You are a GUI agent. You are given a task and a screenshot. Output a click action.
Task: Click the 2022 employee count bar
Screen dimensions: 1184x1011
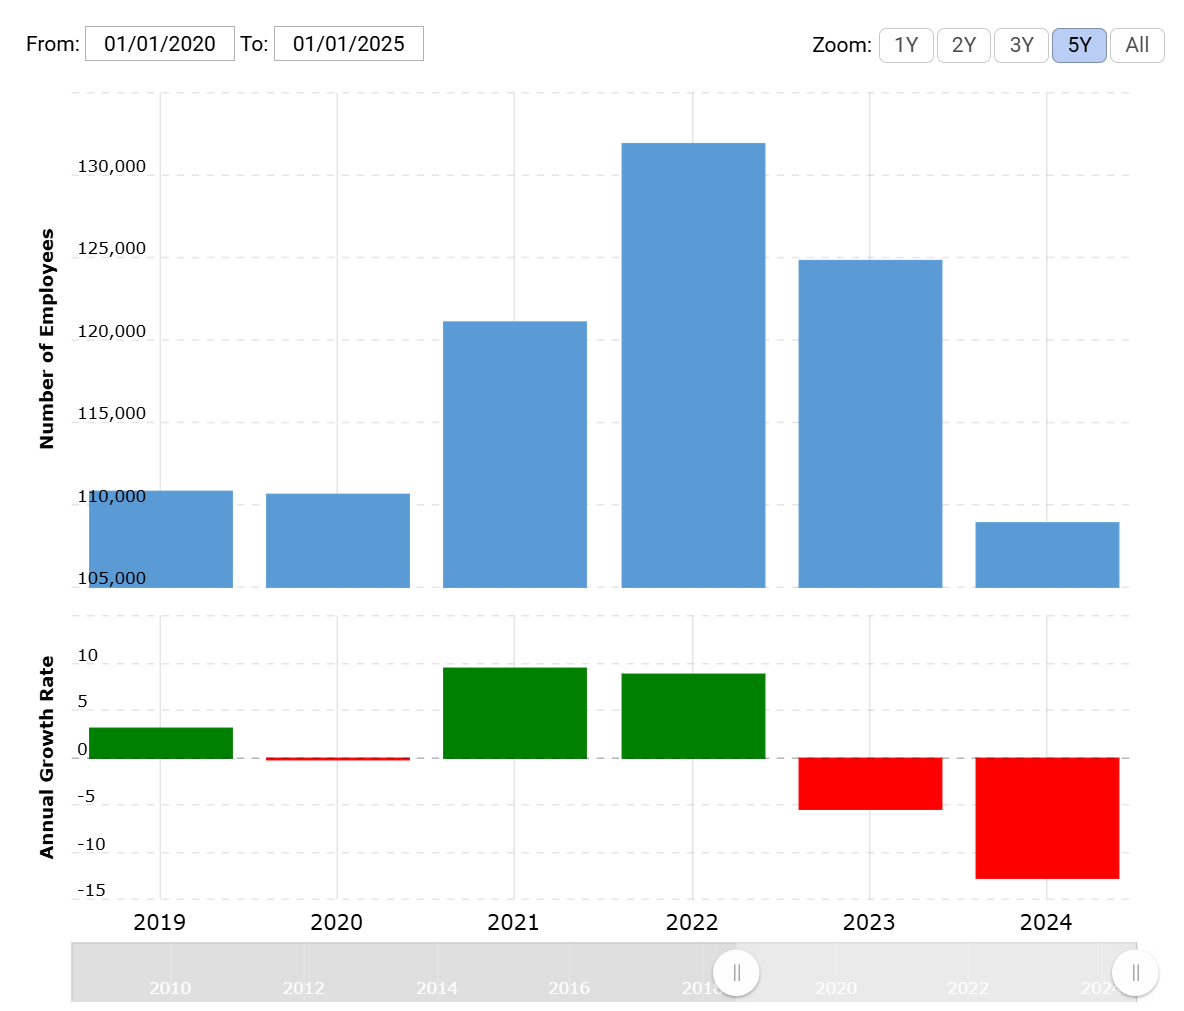(x=693, y=365)
